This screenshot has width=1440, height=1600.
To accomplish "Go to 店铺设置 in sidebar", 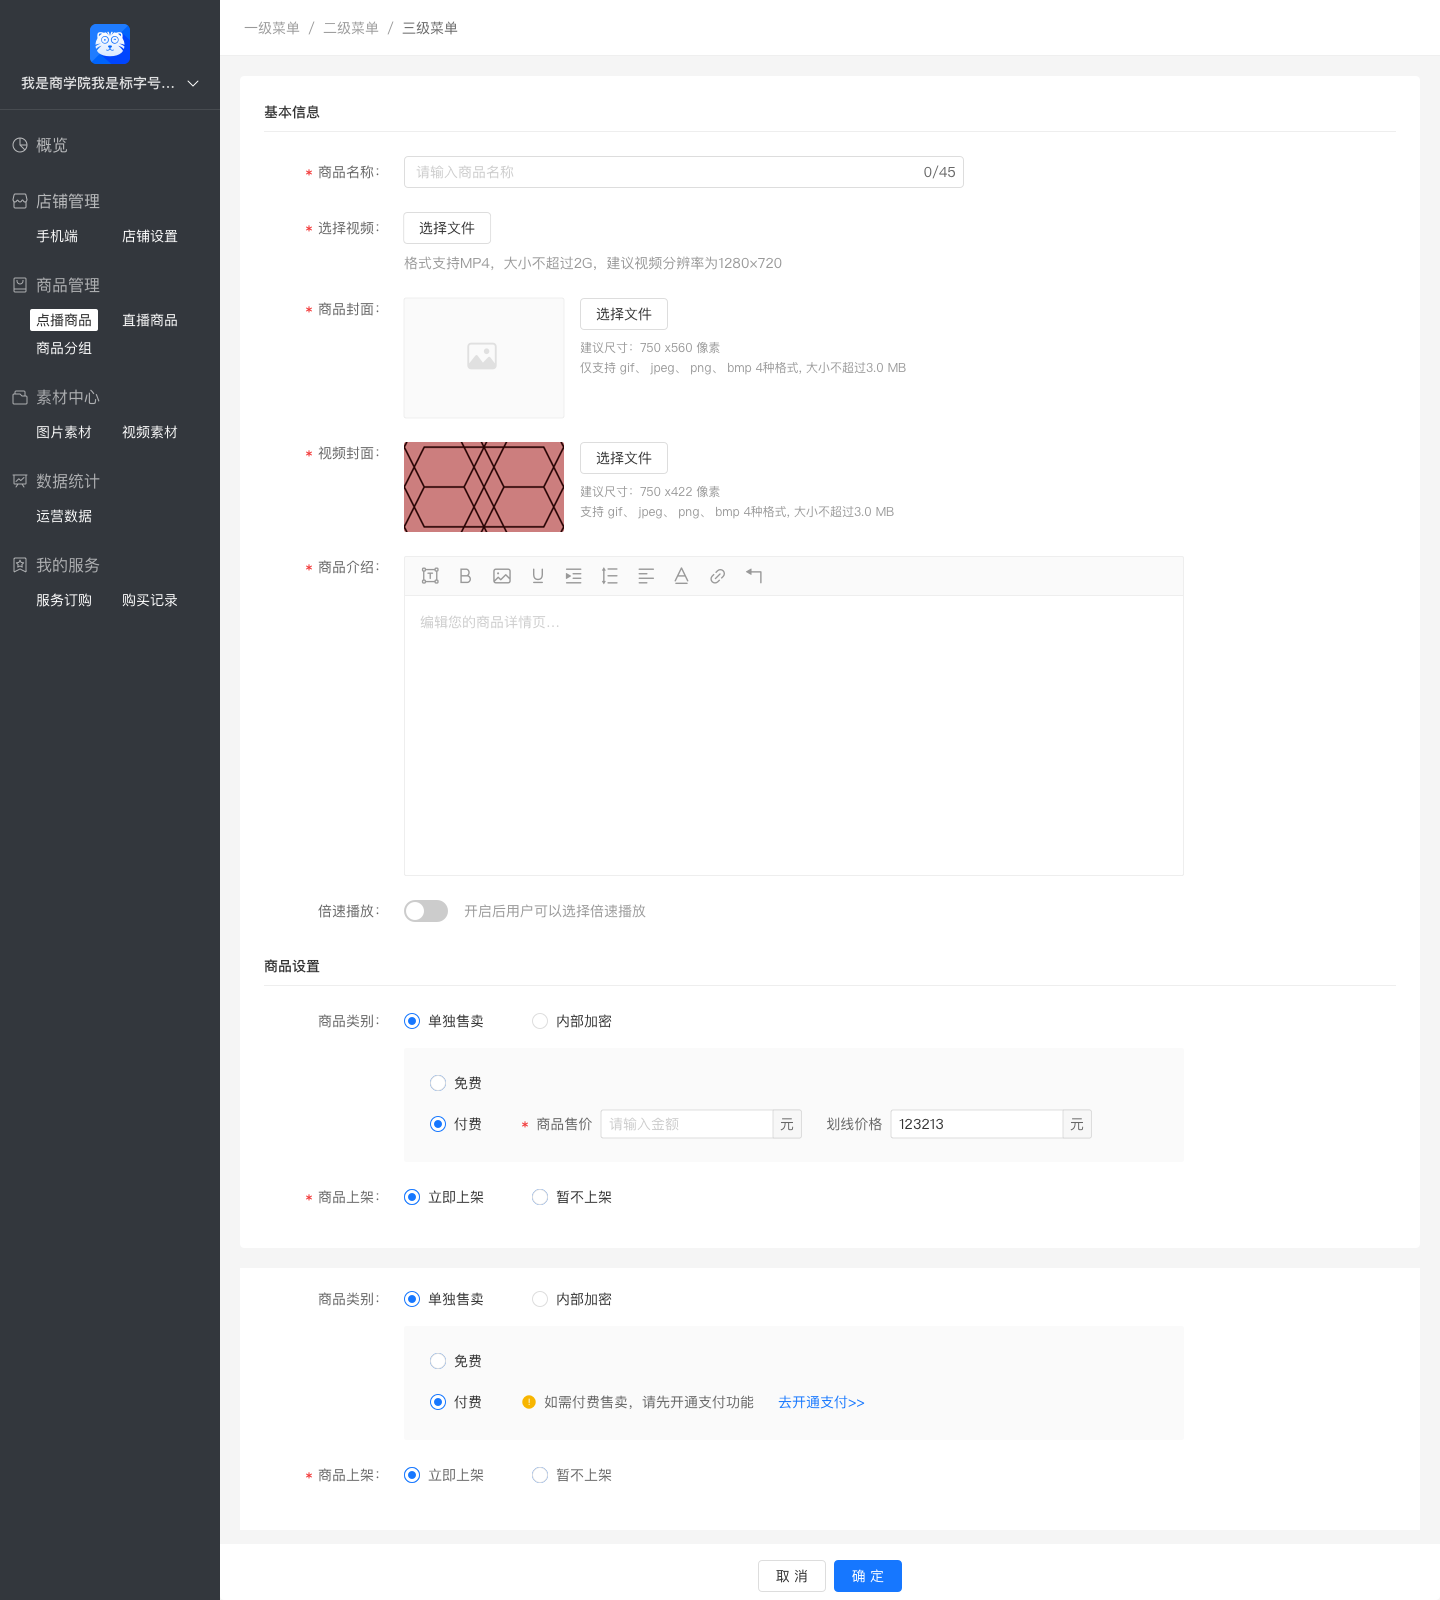I will (150, 236).
